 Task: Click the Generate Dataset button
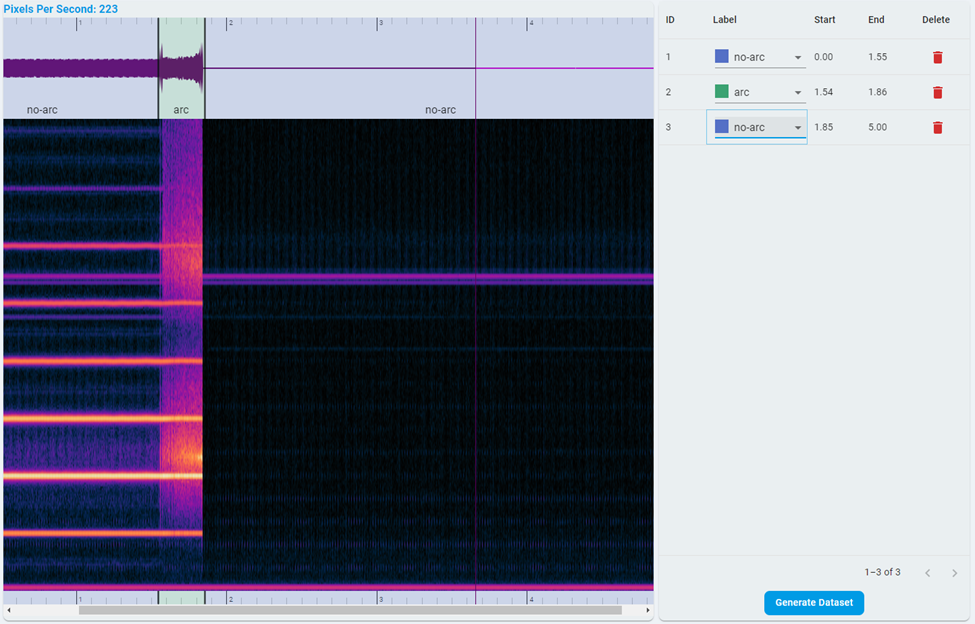813,603
